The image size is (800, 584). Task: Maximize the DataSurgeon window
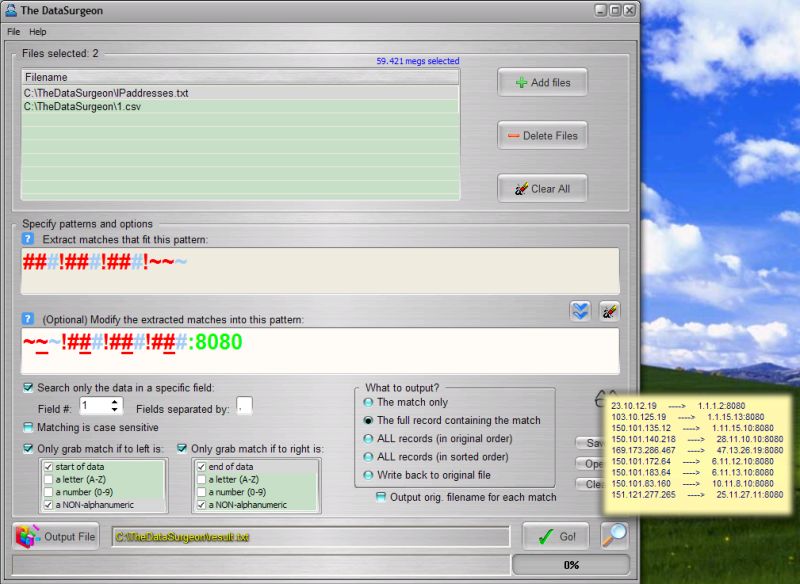click(x=615, y=10)
